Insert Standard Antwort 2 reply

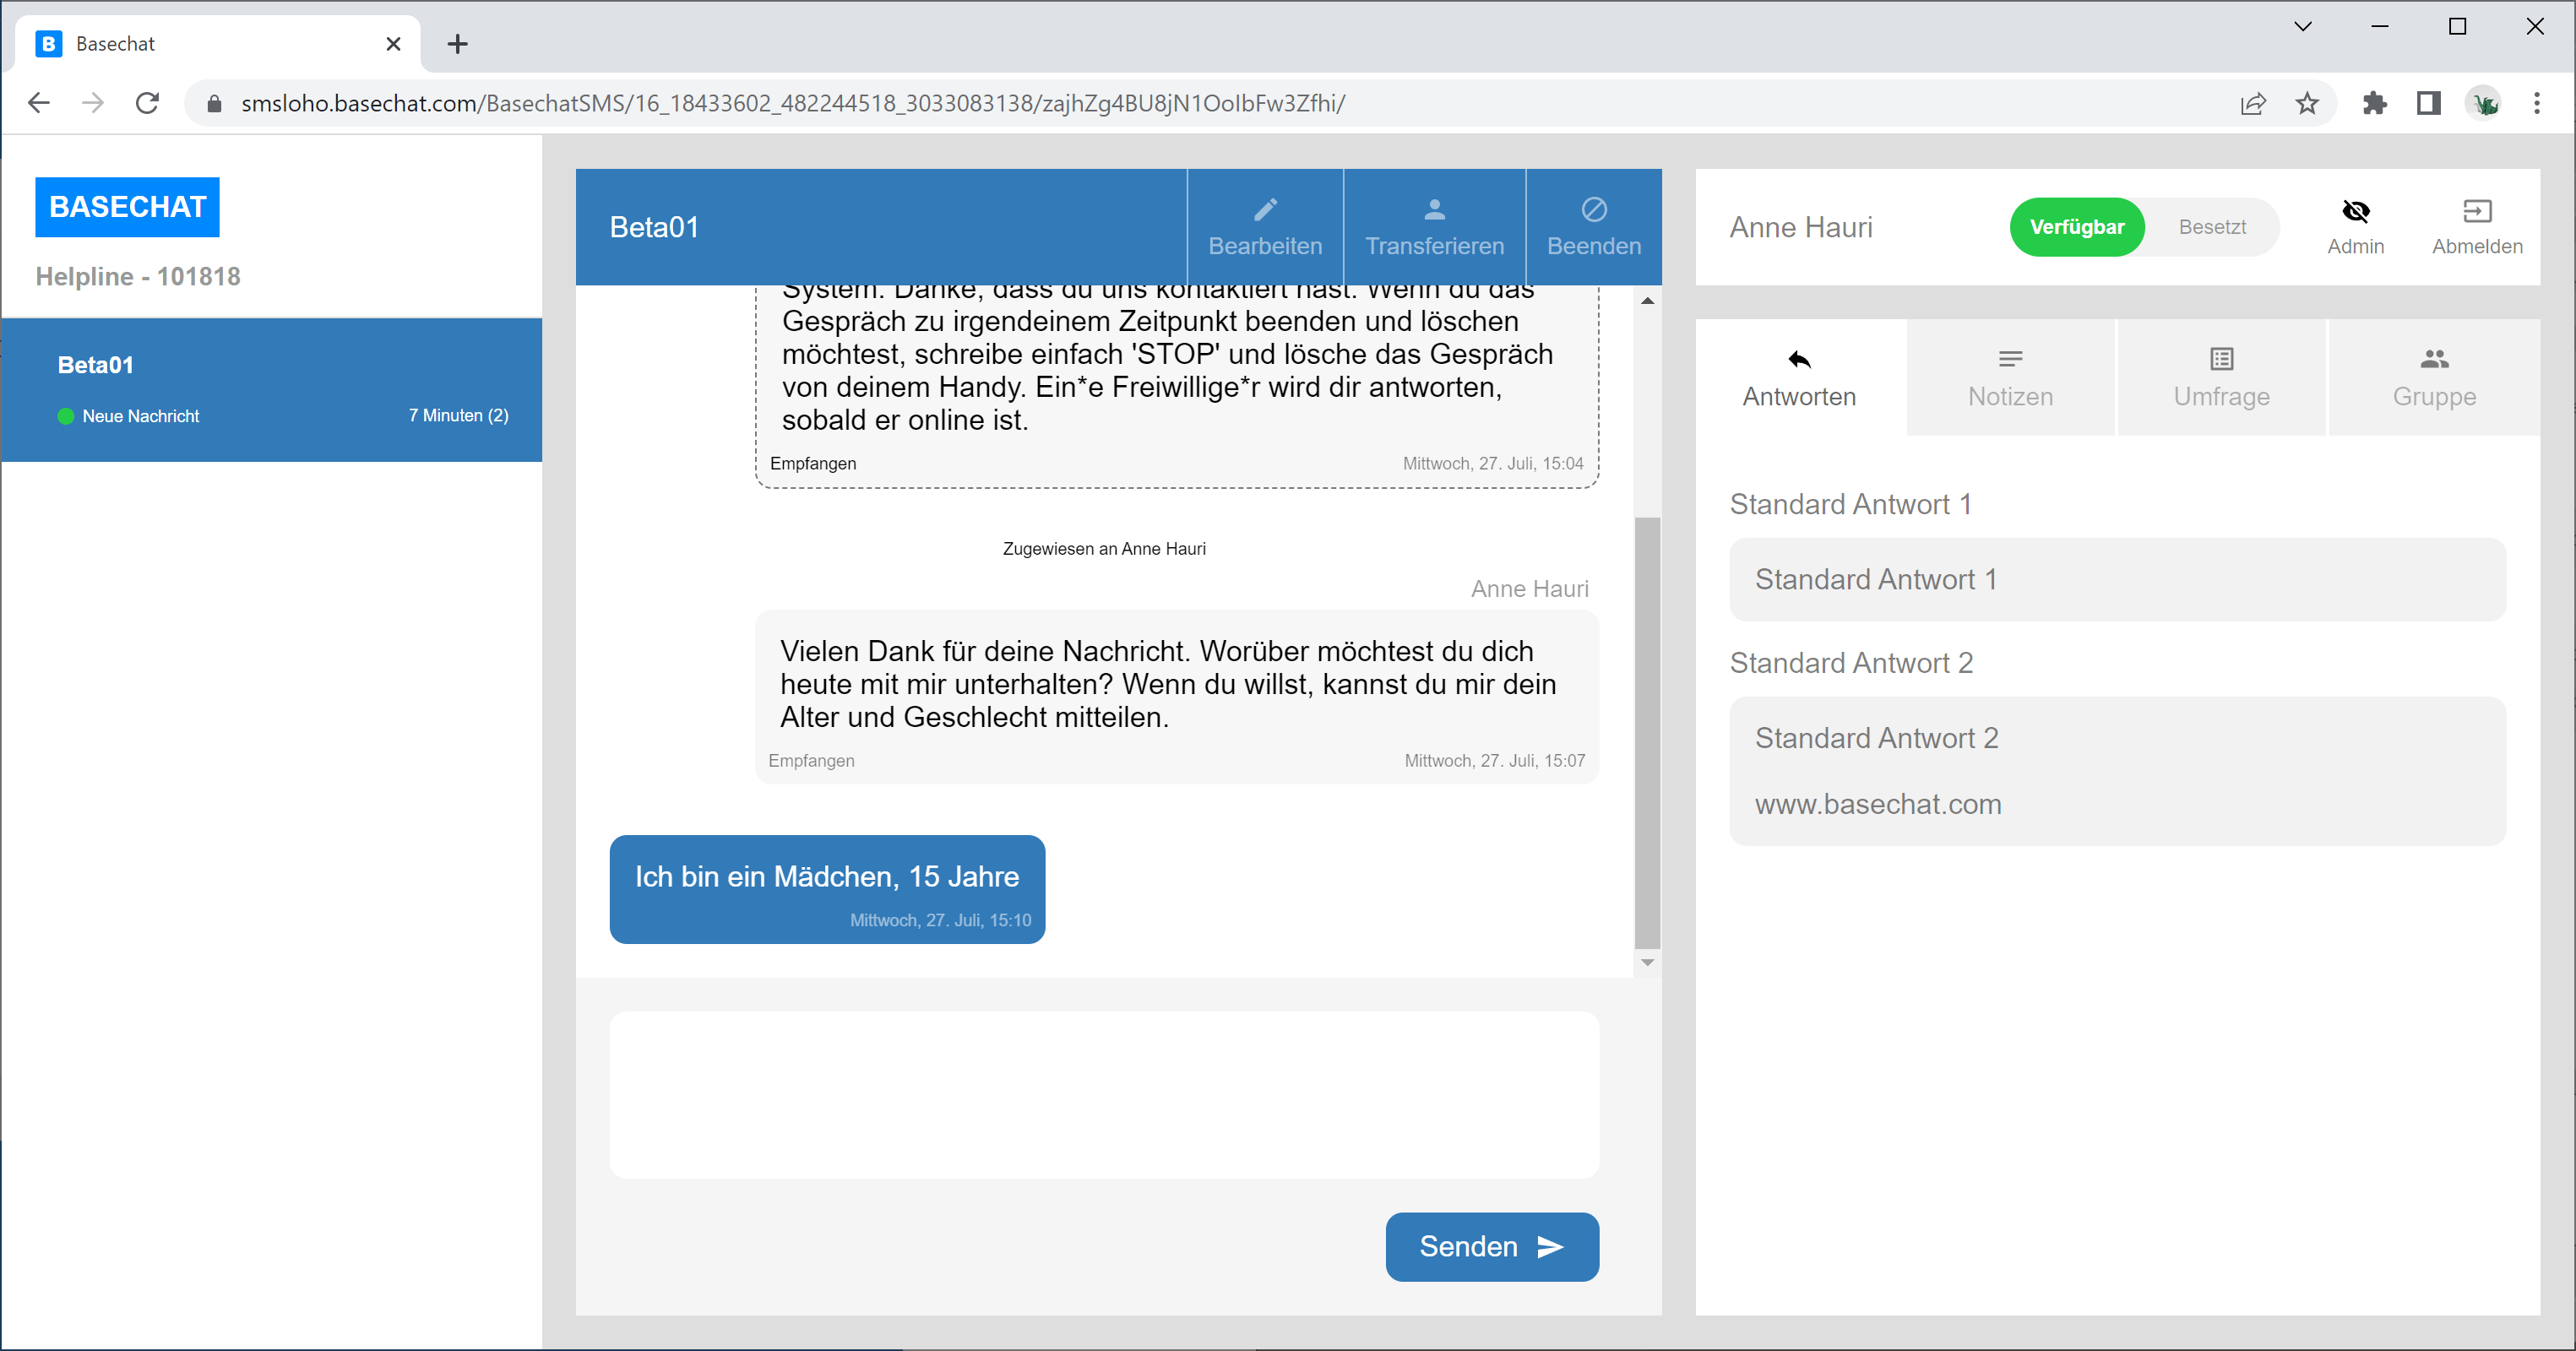(x=2117, y=770)
